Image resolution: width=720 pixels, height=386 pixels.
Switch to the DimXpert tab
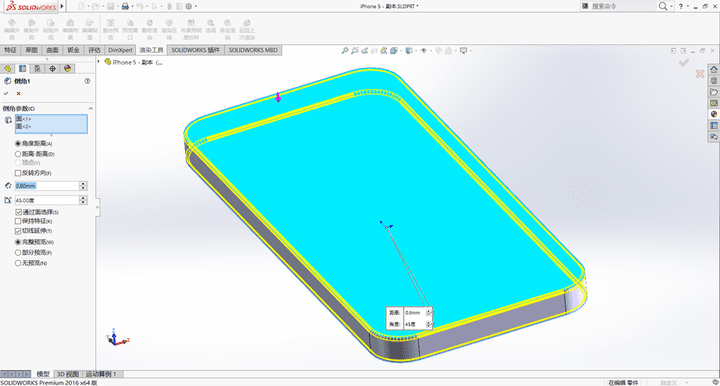coord(120,50)
